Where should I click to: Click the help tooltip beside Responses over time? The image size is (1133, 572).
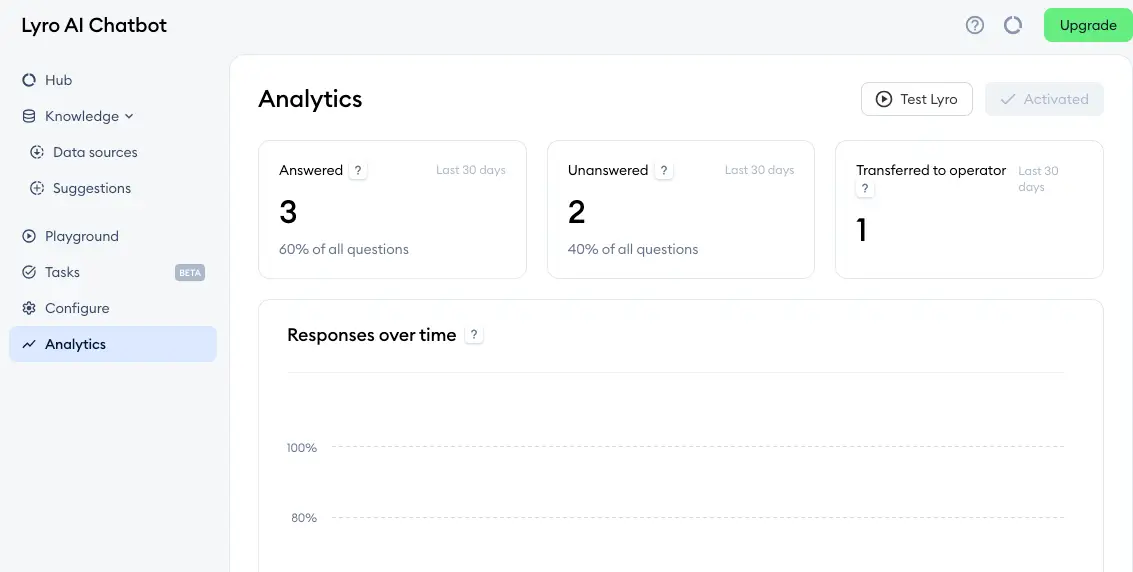[x=474, y=335]
